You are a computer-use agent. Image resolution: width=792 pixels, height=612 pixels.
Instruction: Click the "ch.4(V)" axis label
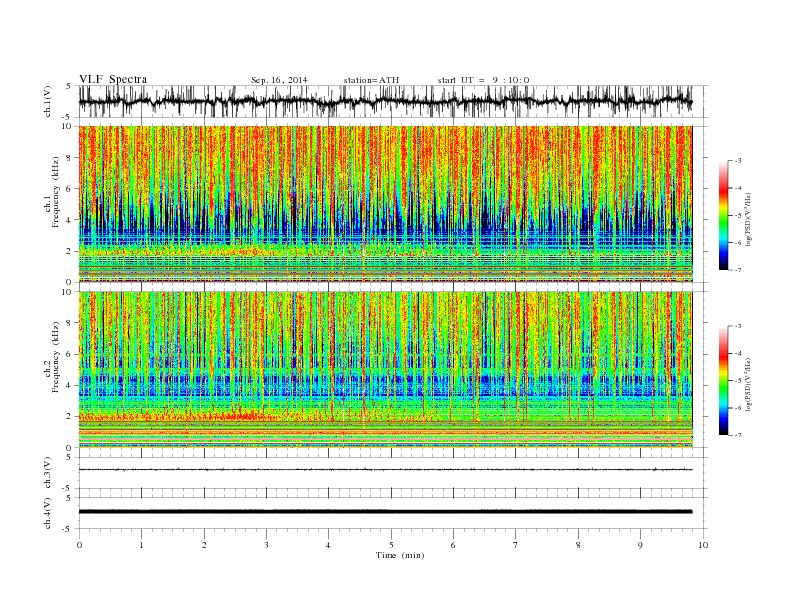[x=48, y=513]
